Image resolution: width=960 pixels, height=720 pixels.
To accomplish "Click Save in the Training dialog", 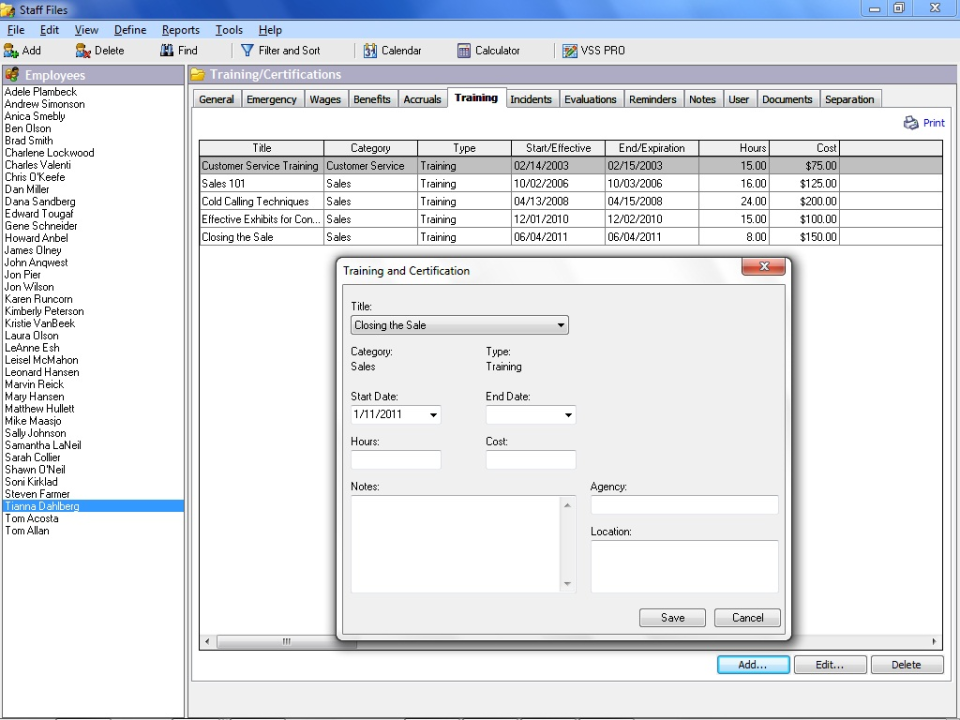I will coord(672,618).
